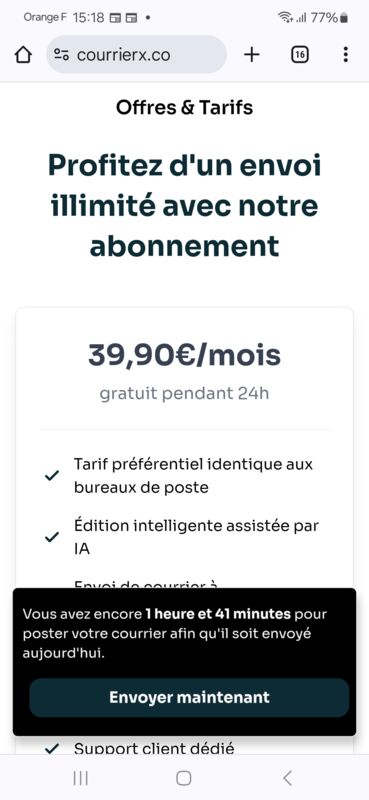Image resolution: width=369 pixels, height=800 pixels.
Task: Click 'gratuit pendant 24h' text
Action: point(184,394)
